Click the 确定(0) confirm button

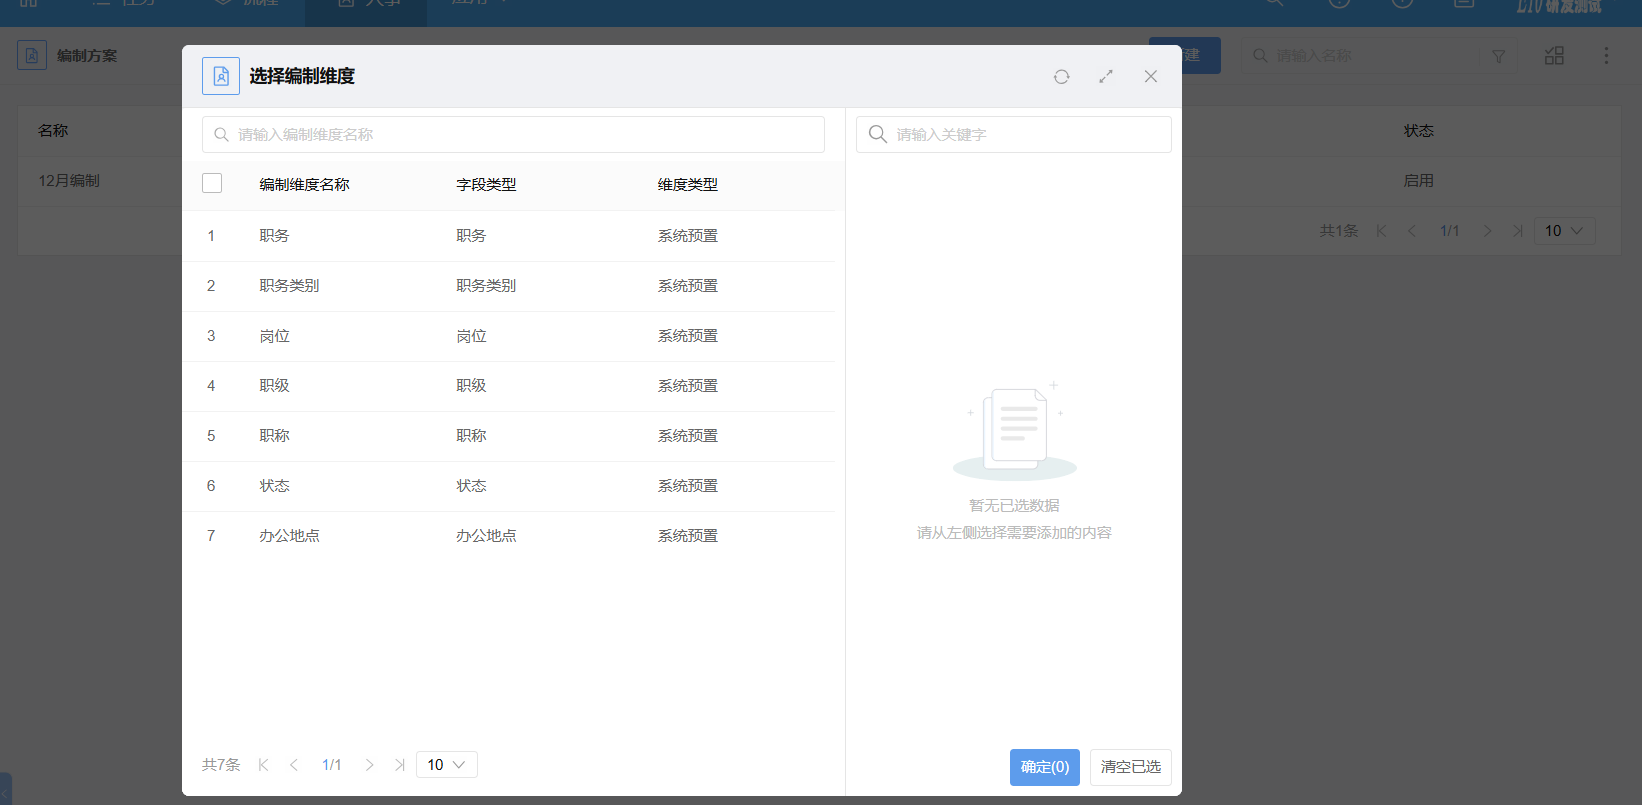1045,767
